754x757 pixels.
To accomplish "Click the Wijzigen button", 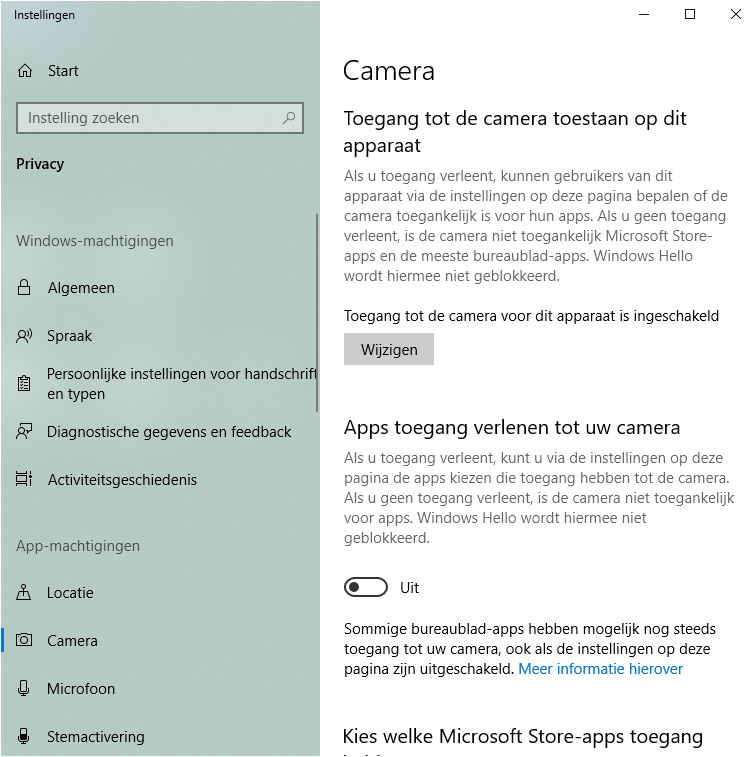I will [389, 349].
